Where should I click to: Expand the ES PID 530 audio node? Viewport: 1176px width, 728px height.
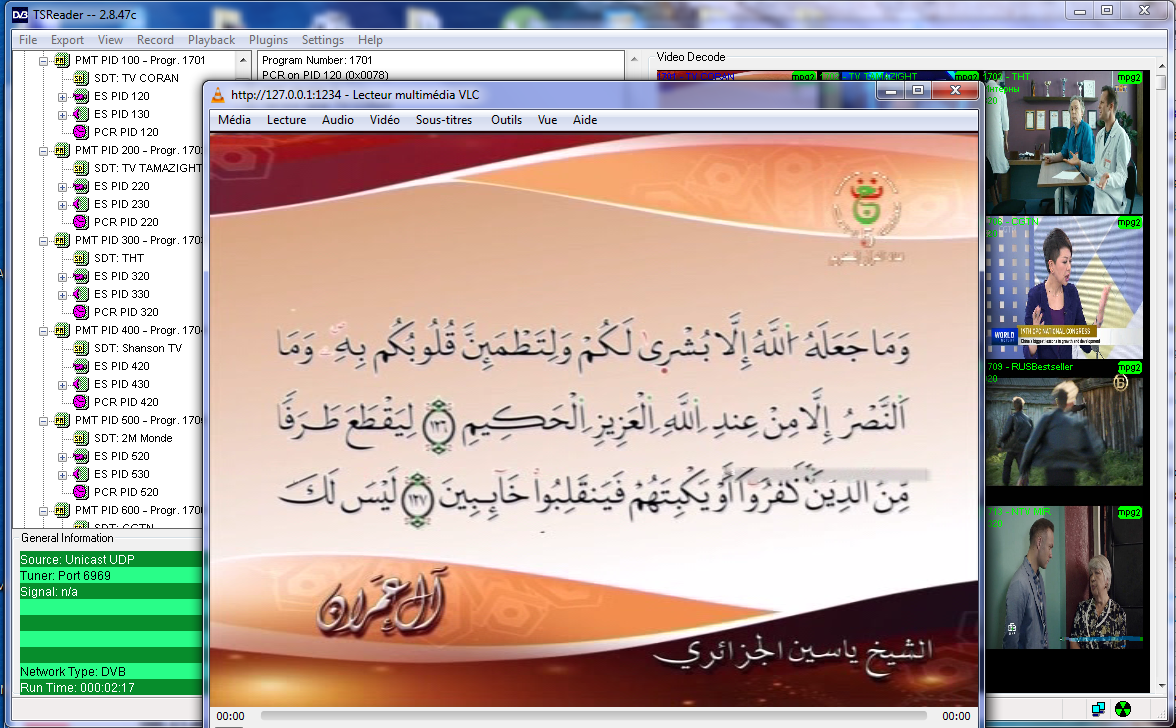(62, 474)
